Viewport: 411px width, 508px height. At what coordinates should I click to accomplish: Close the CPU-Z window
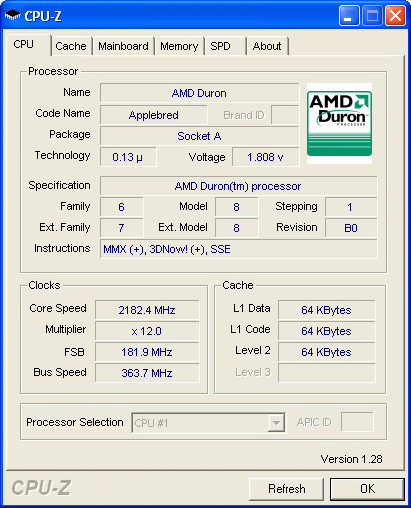(x=395, y=15)
